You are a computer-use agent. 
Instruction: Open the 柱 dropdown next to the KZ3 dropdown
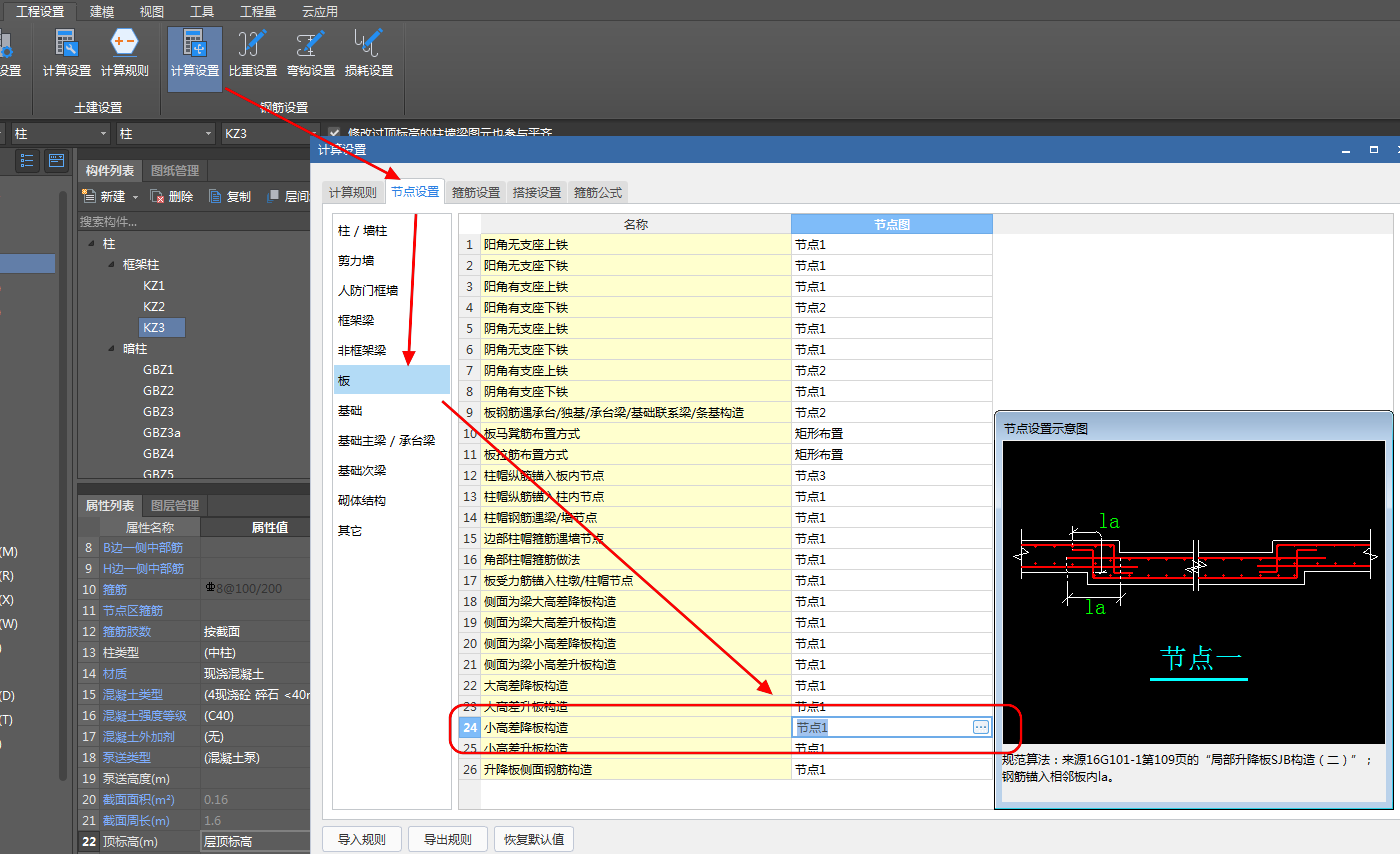point(165,133)
